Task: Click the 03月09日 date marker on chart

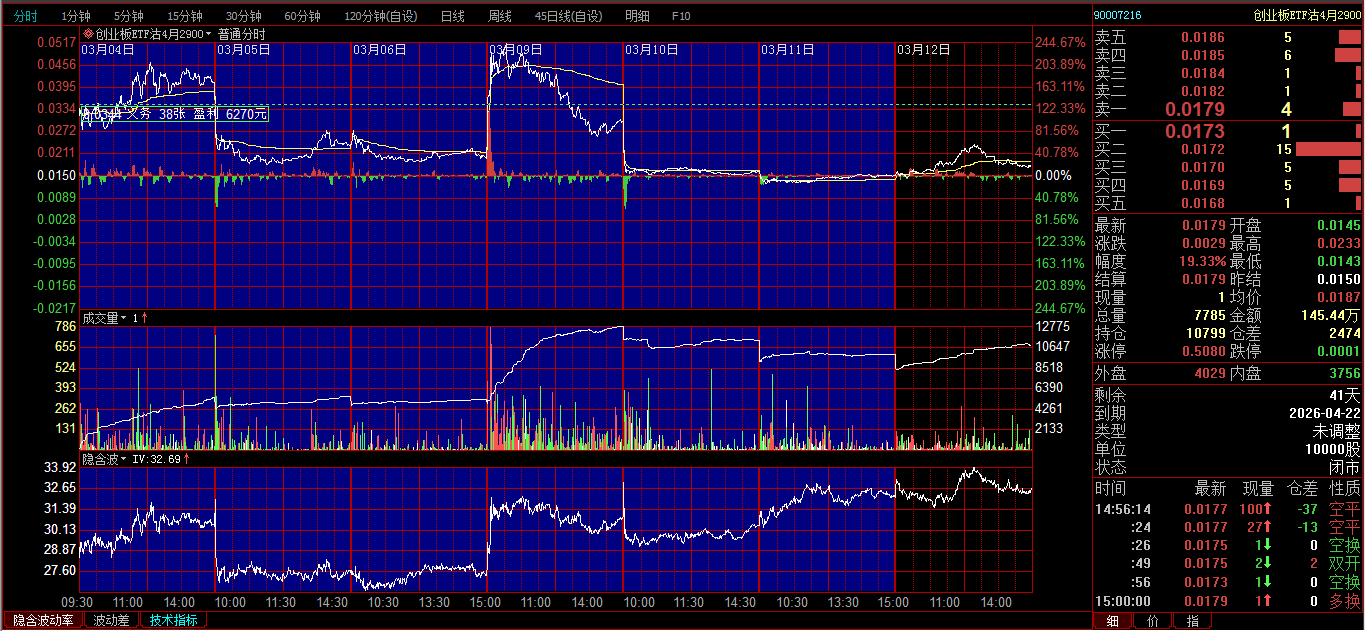Action: point(516,49)
